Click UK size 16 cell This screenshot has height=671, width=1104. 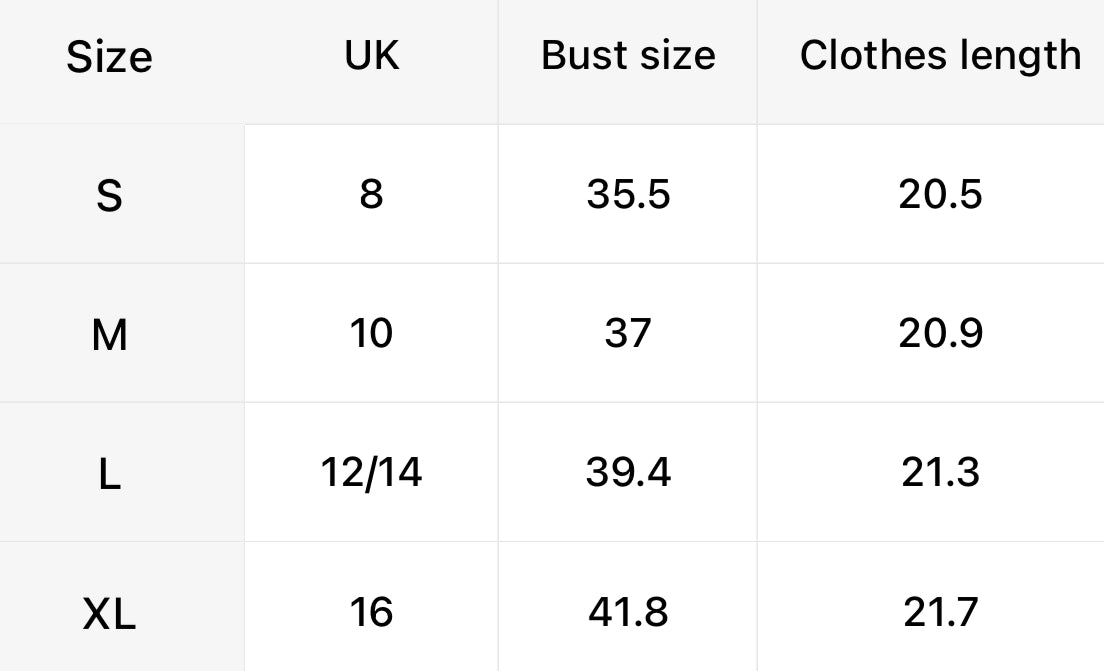click(x=372, y=612)
